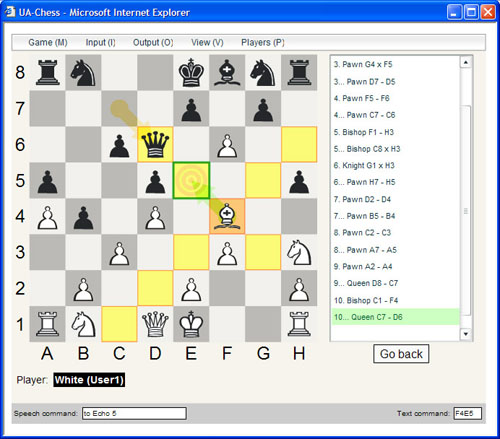Select the black rook on H8
Image resolution: width=500 pixels, height=439 pixels.
[299, 73]
